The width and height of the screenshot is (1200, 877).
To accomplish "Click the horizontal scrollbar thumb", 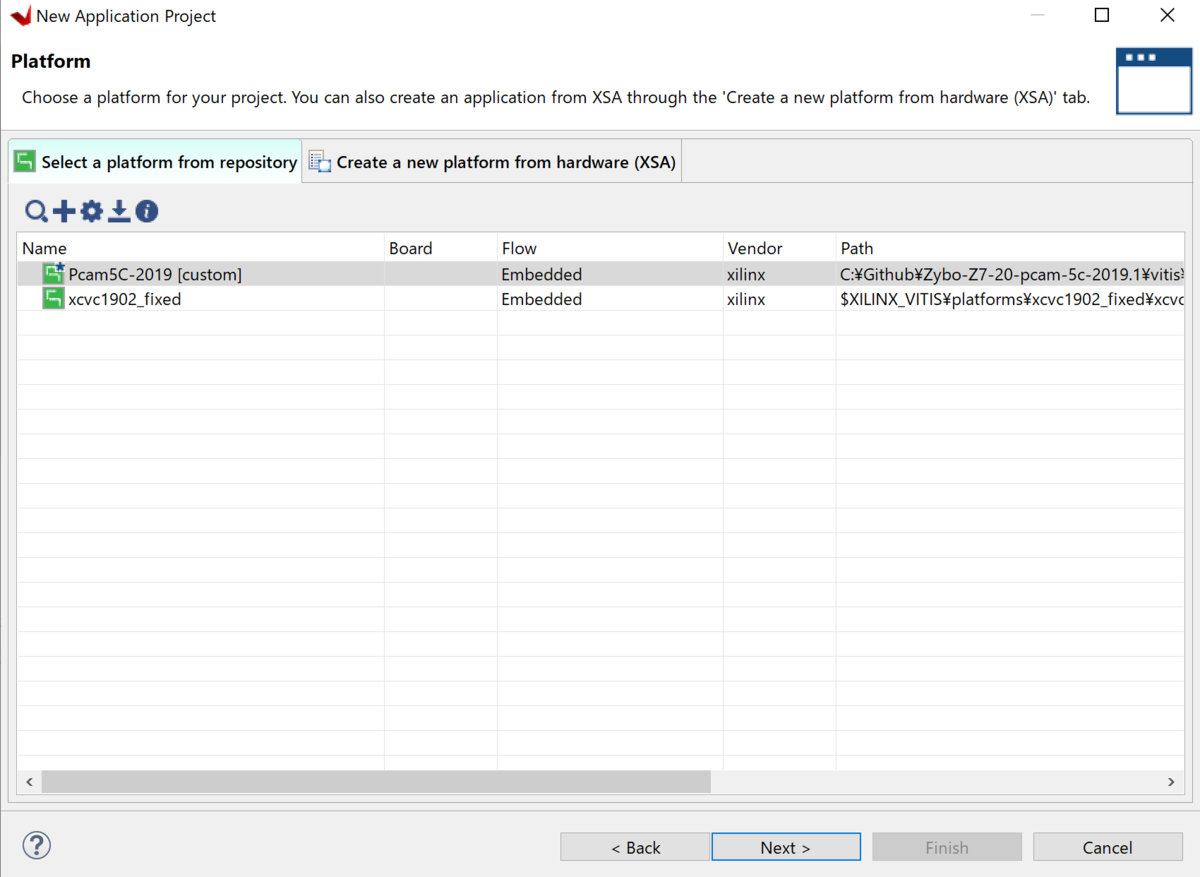I will (x=376, y=782).
